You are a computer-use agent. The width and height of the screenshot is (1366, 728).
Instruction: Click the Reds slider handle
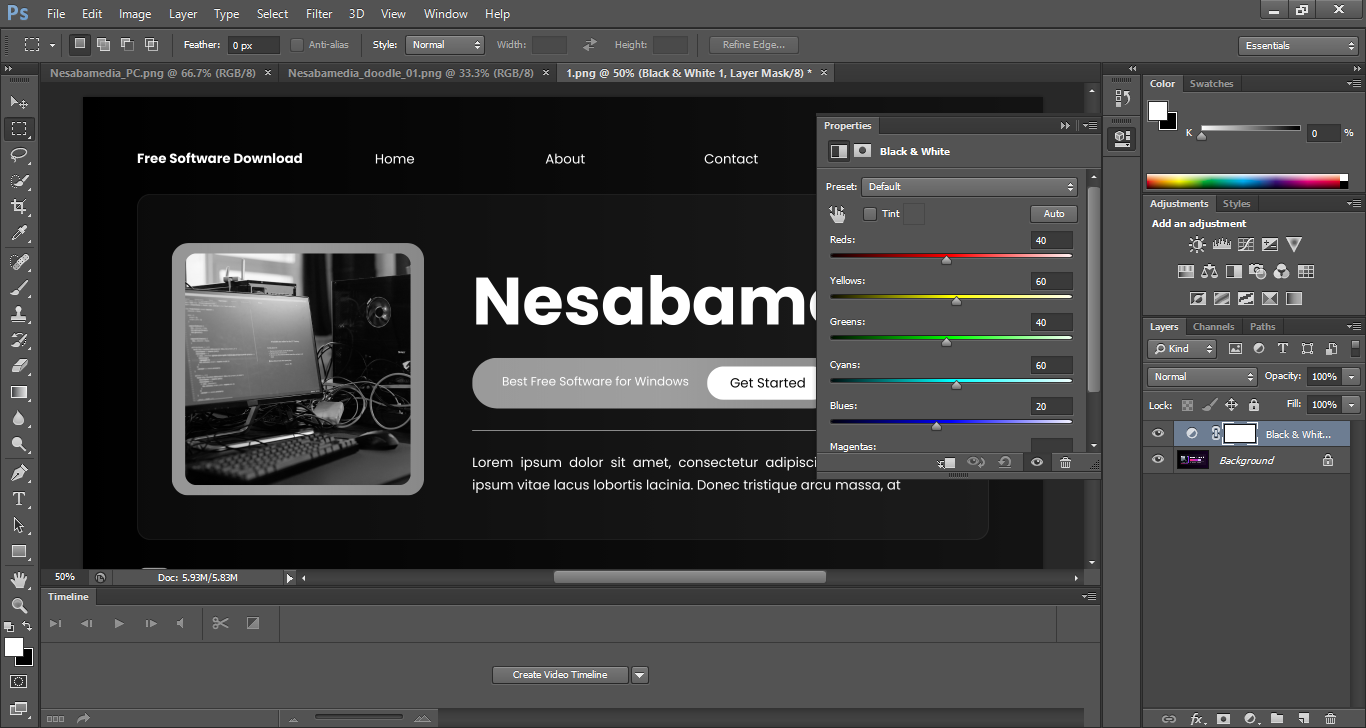(x=946, y=260)
